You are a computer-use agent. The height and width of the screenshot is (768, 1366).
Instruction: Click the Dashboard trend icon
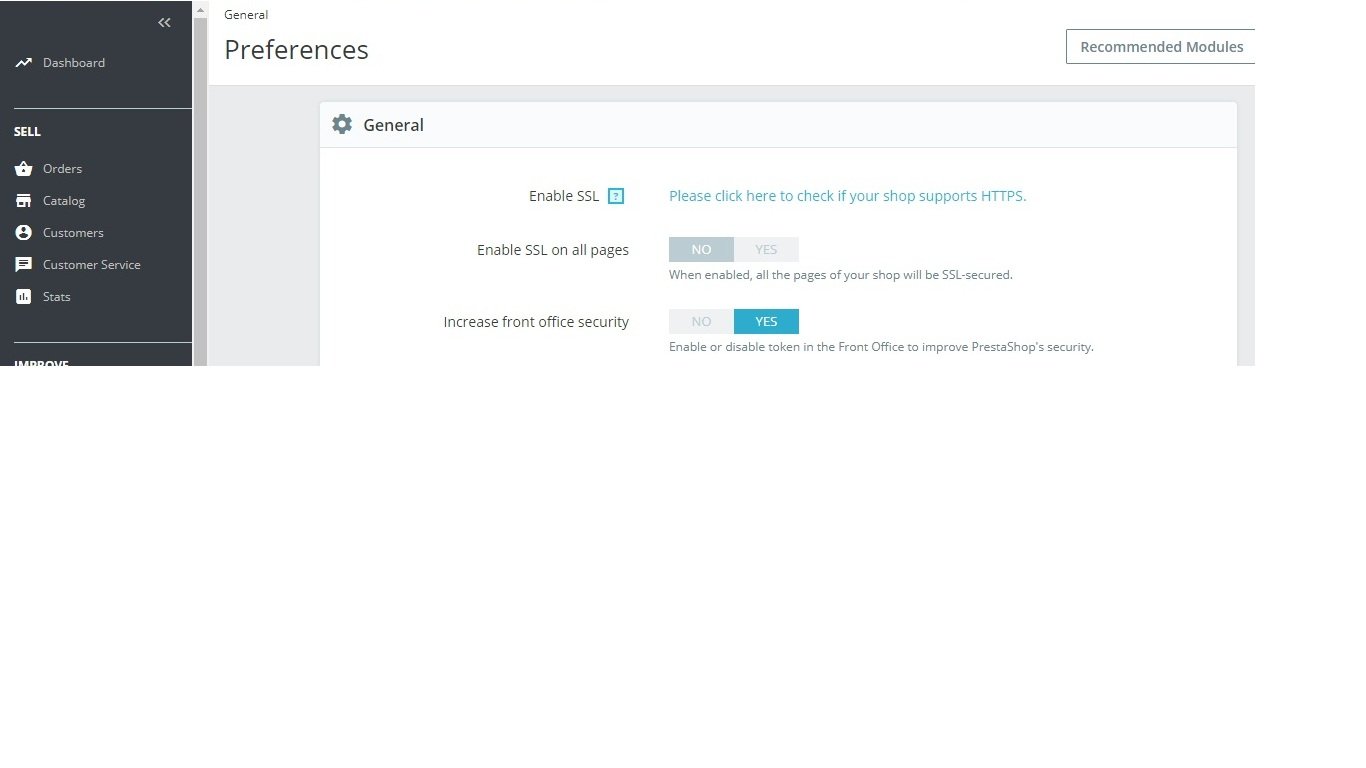click(24, 63)
